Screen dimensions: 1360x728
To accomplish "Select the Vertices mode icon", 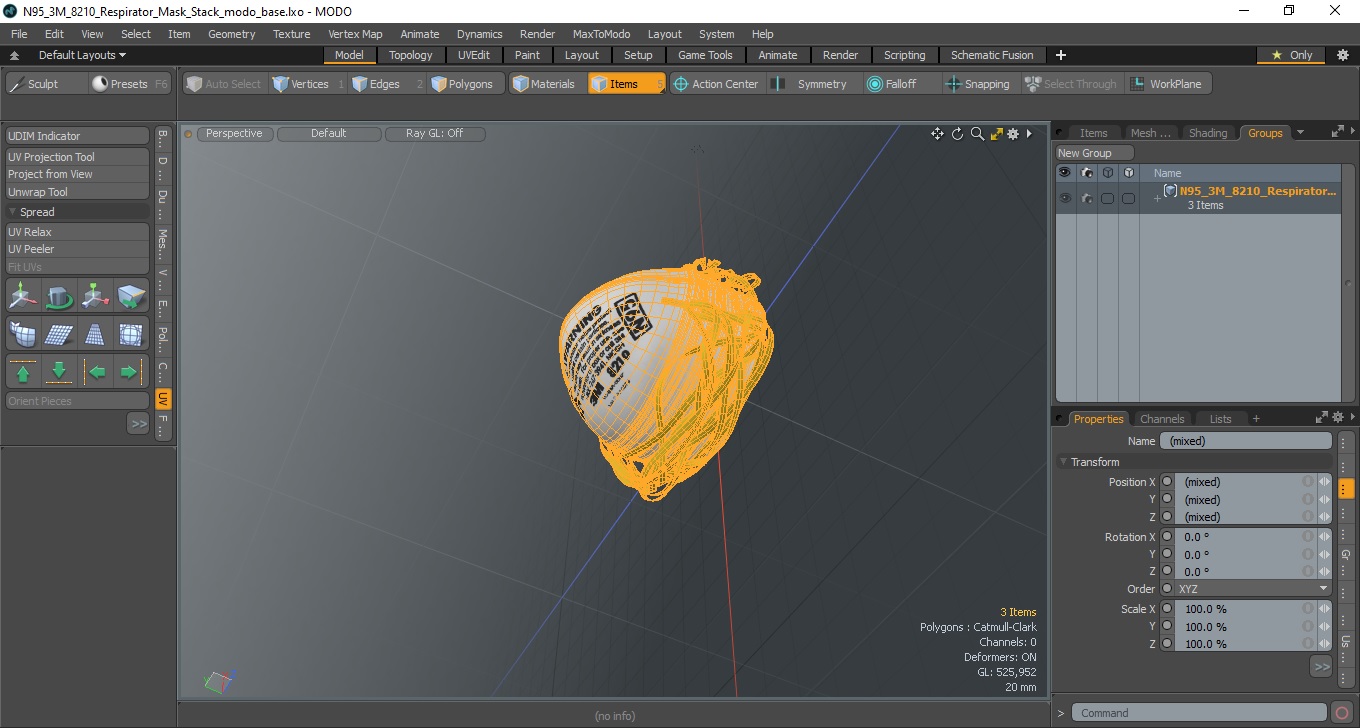I will click(x=281, y=84).
